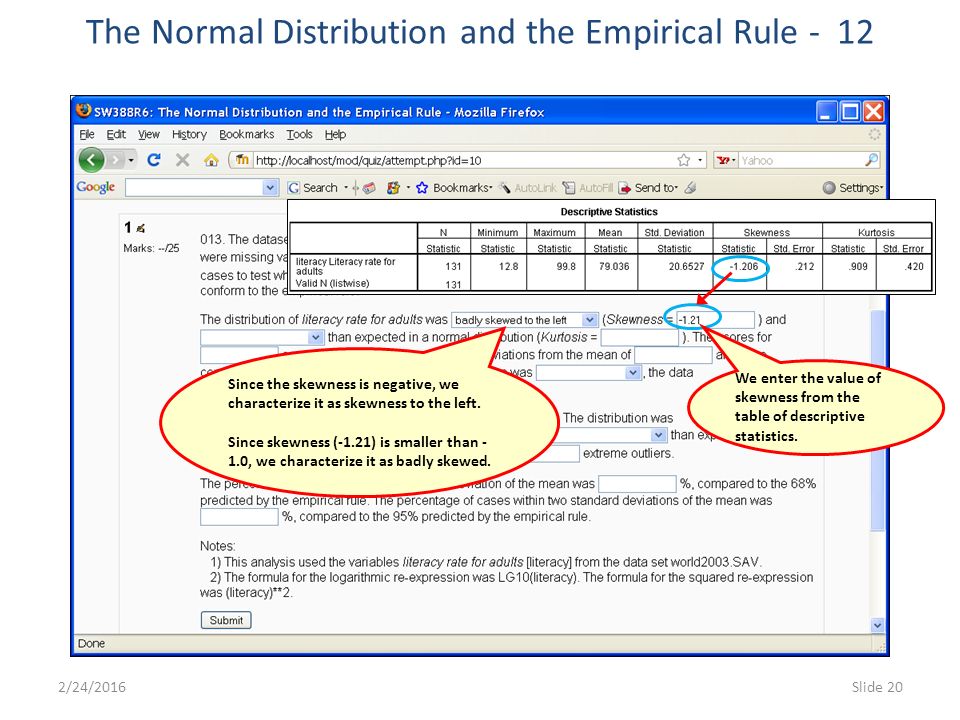Bookmark this page with the star icon
Viewport: 960px width, 720px height.
click(684, 160)
